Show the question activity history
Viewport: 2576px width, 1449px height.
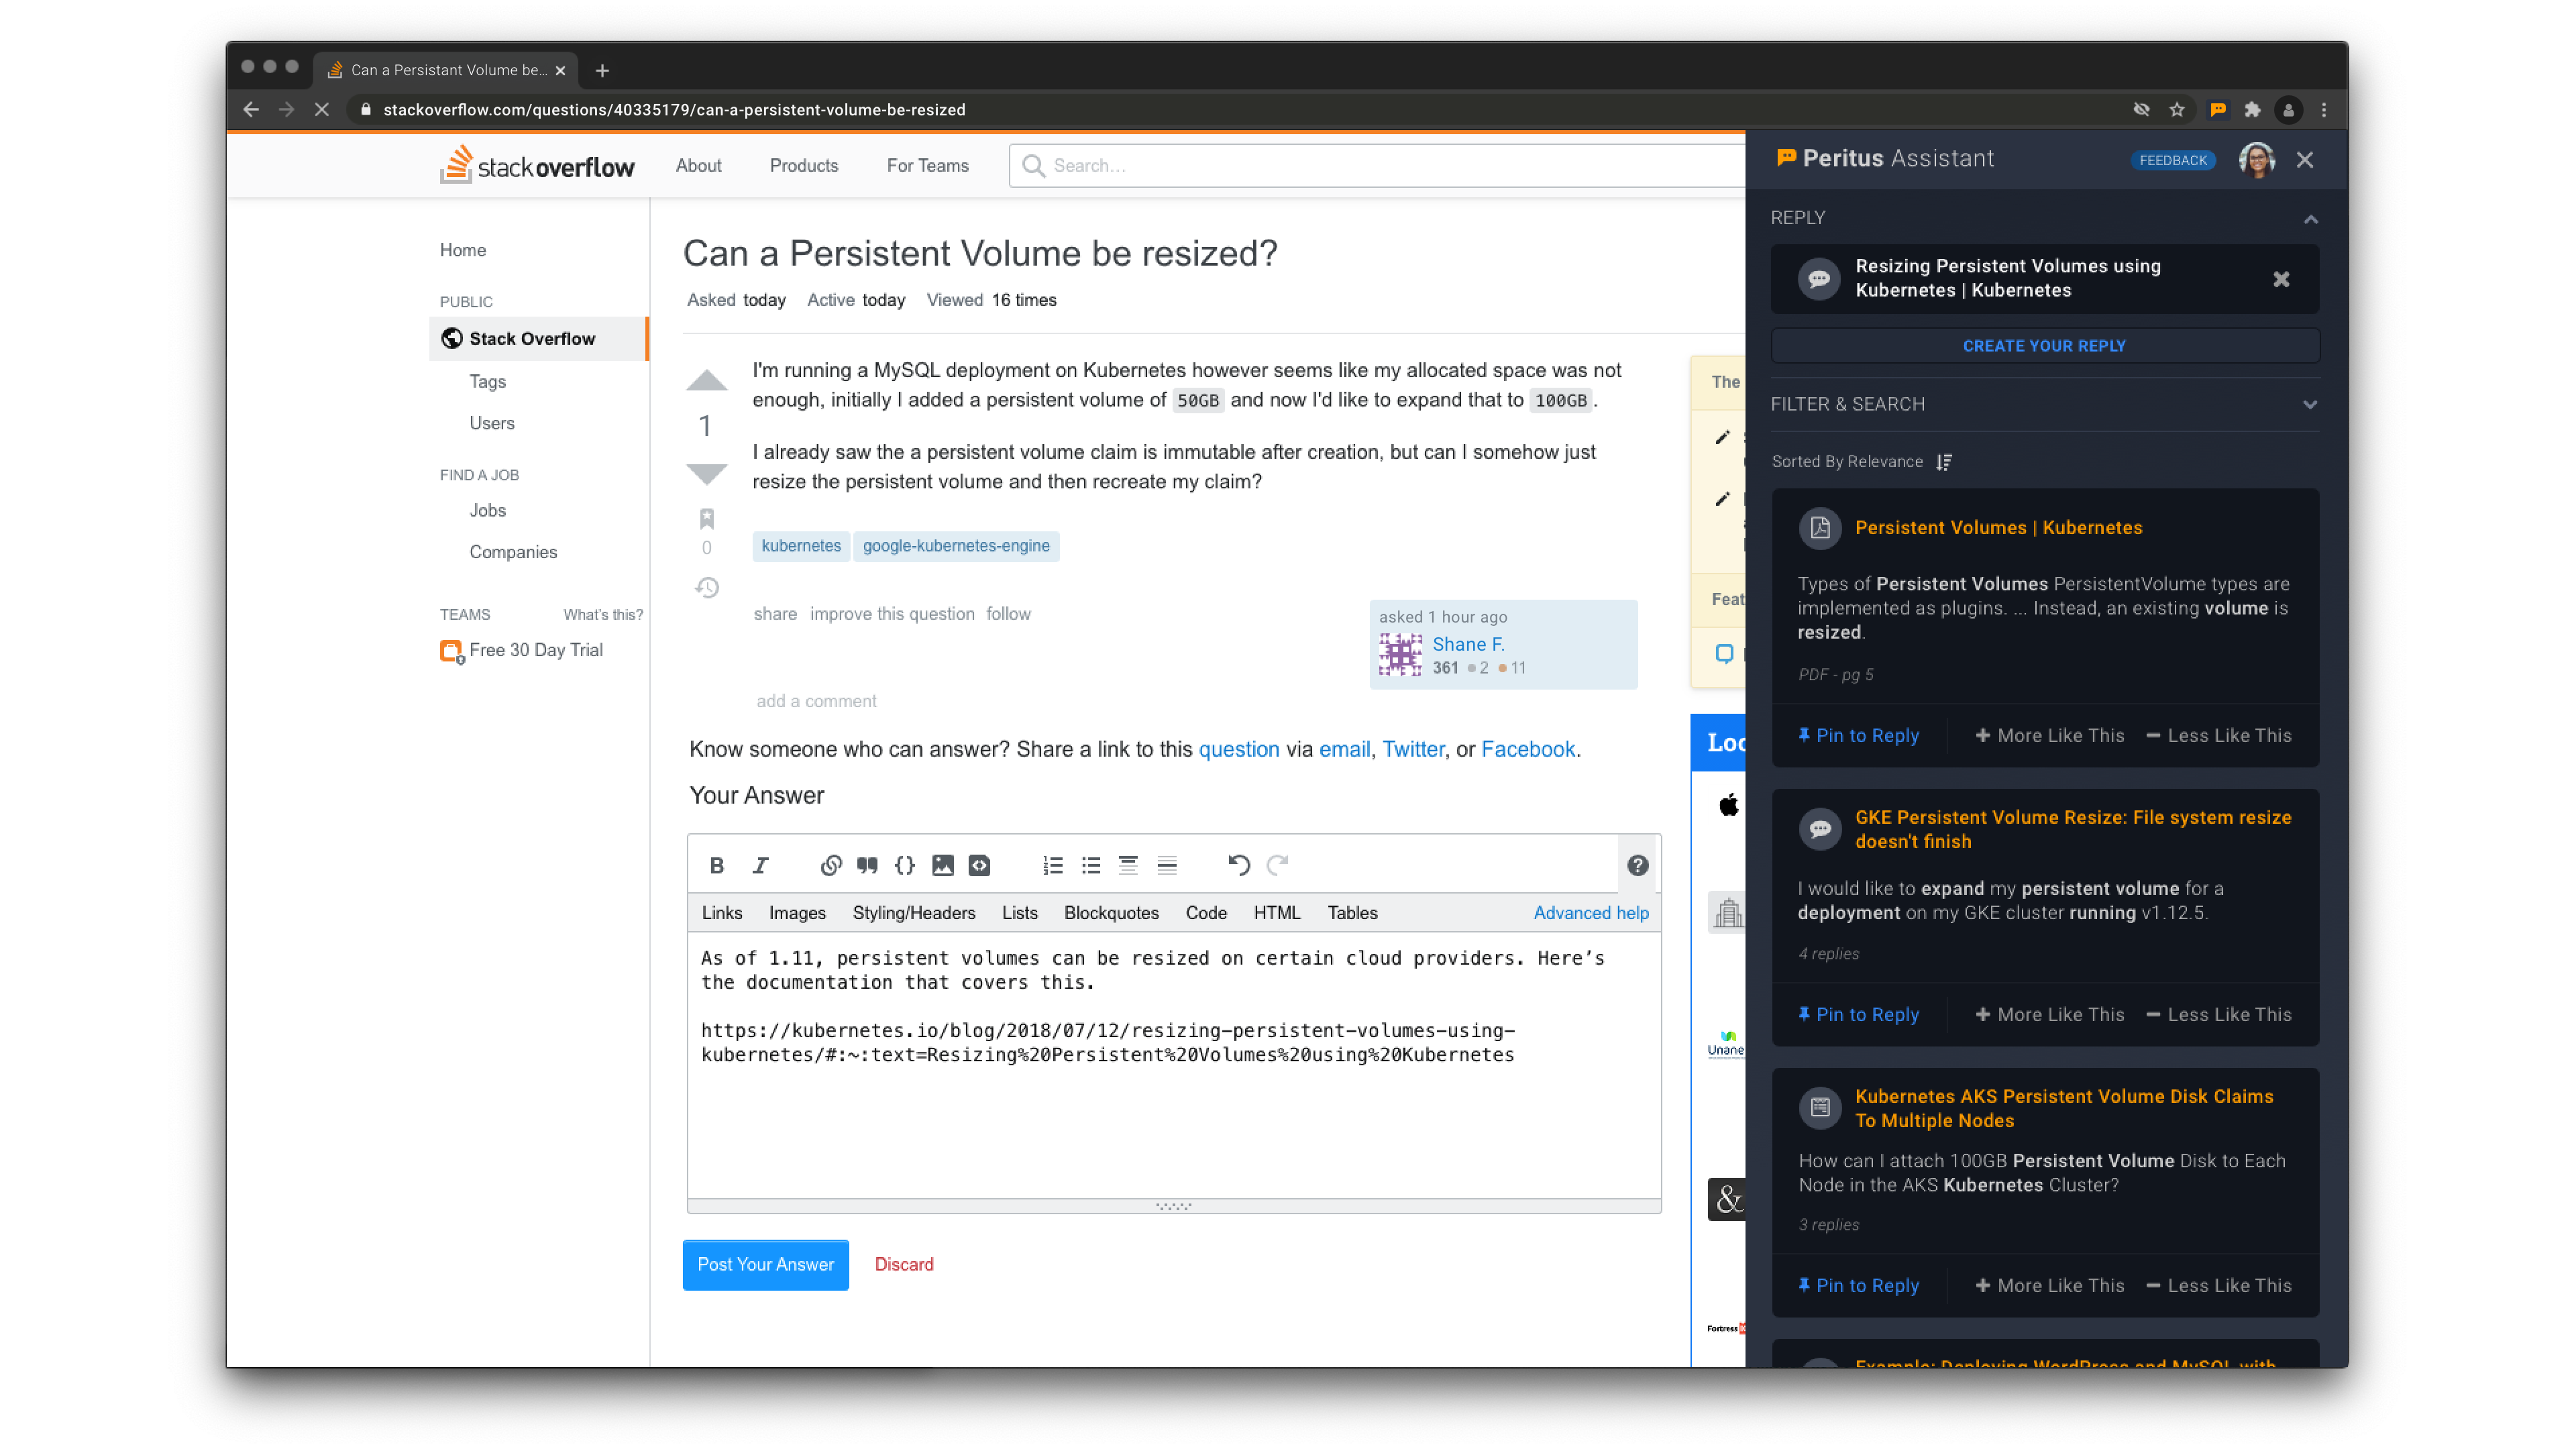pyautogui.click(x=706, y=588)
